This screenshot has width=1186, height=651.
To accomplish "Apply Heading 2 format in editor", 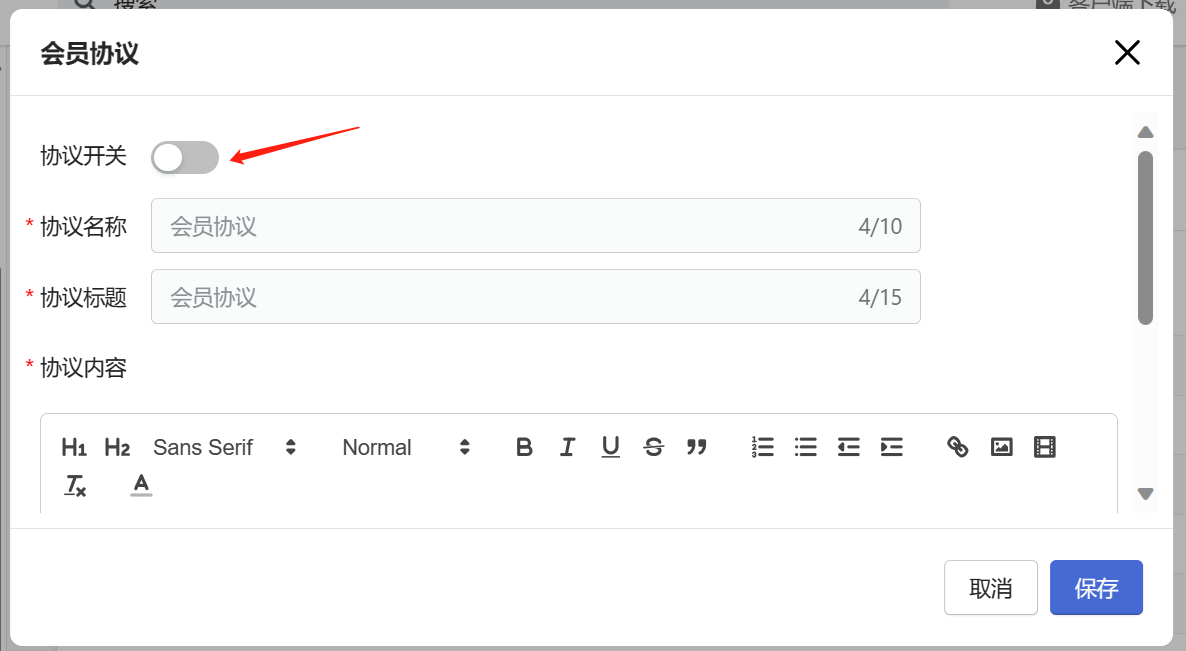I will (117, 448).
